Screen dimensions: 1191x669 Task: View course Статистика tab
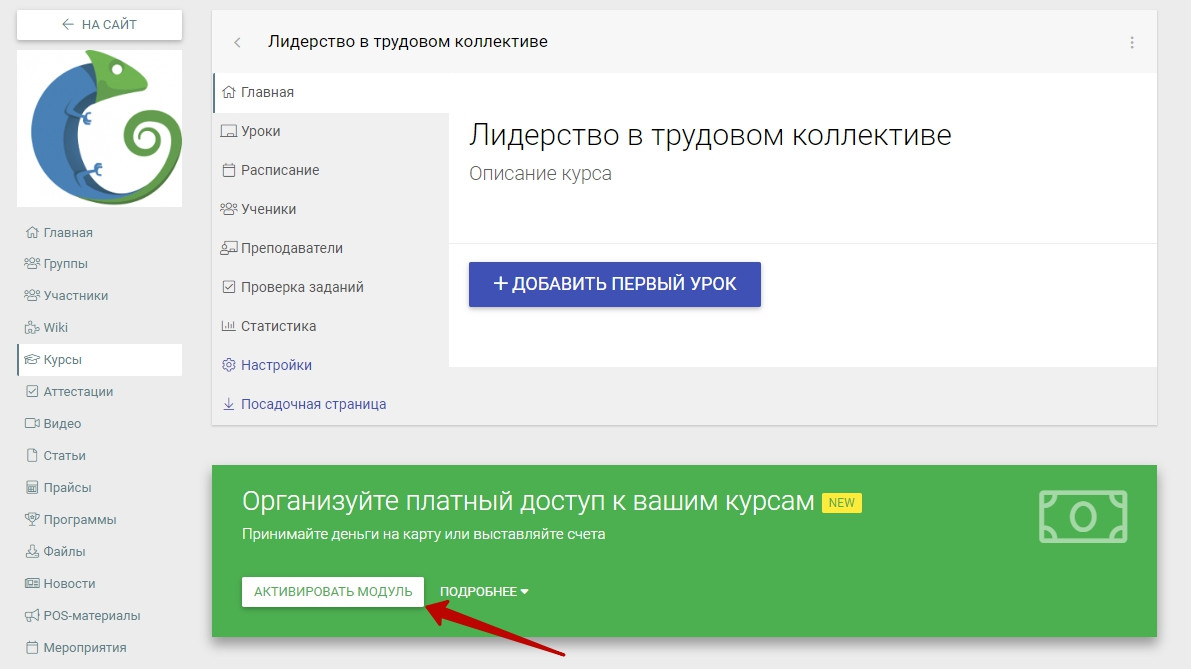tap(278, 326)
